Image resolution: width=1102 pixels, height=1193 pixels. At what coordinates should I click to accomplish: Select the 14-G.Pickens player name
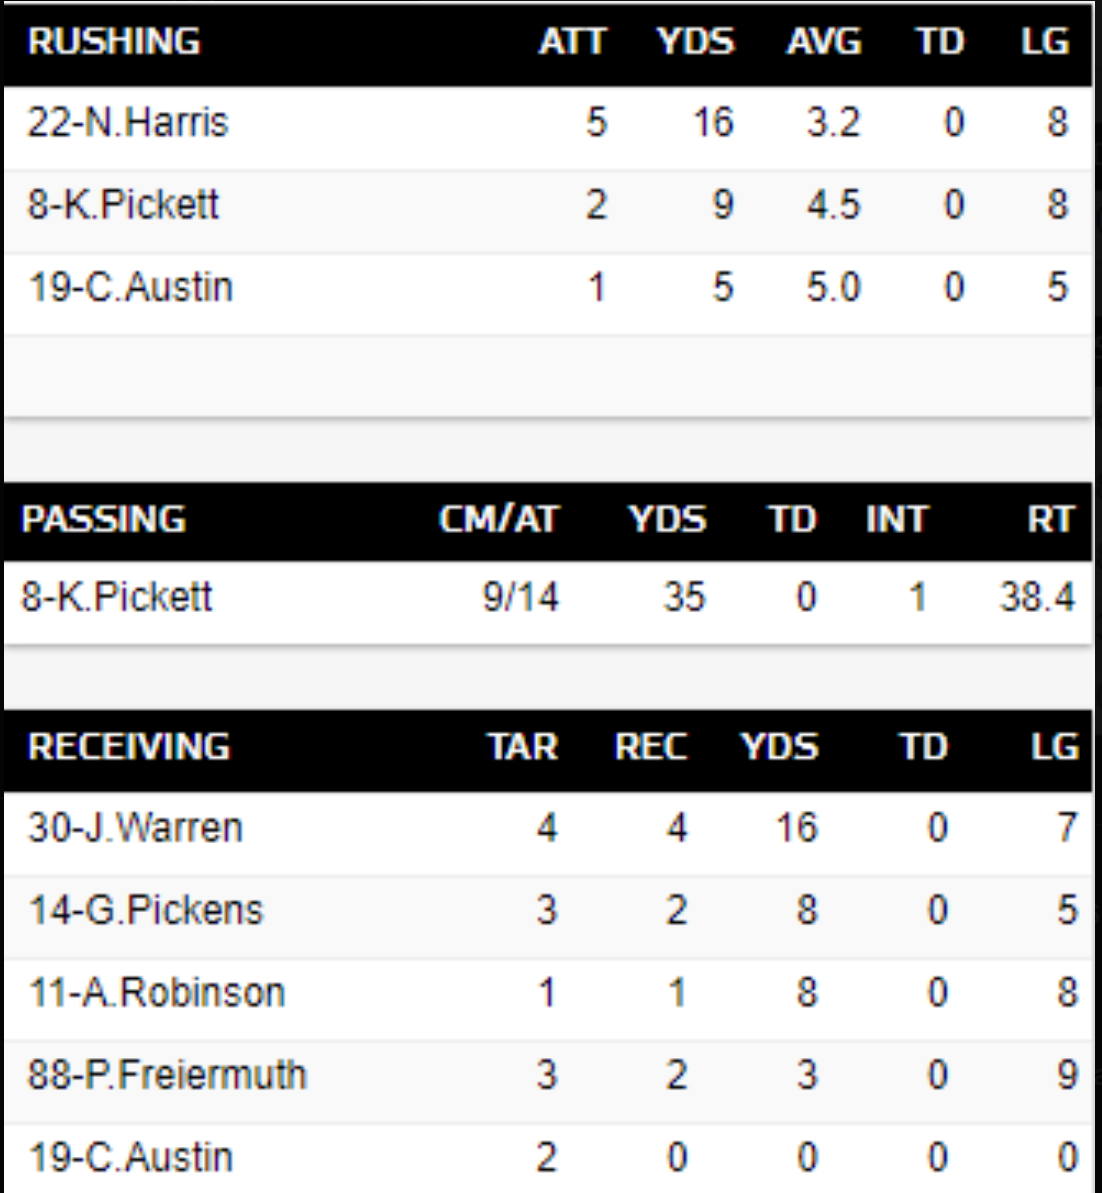pos(145,910)
